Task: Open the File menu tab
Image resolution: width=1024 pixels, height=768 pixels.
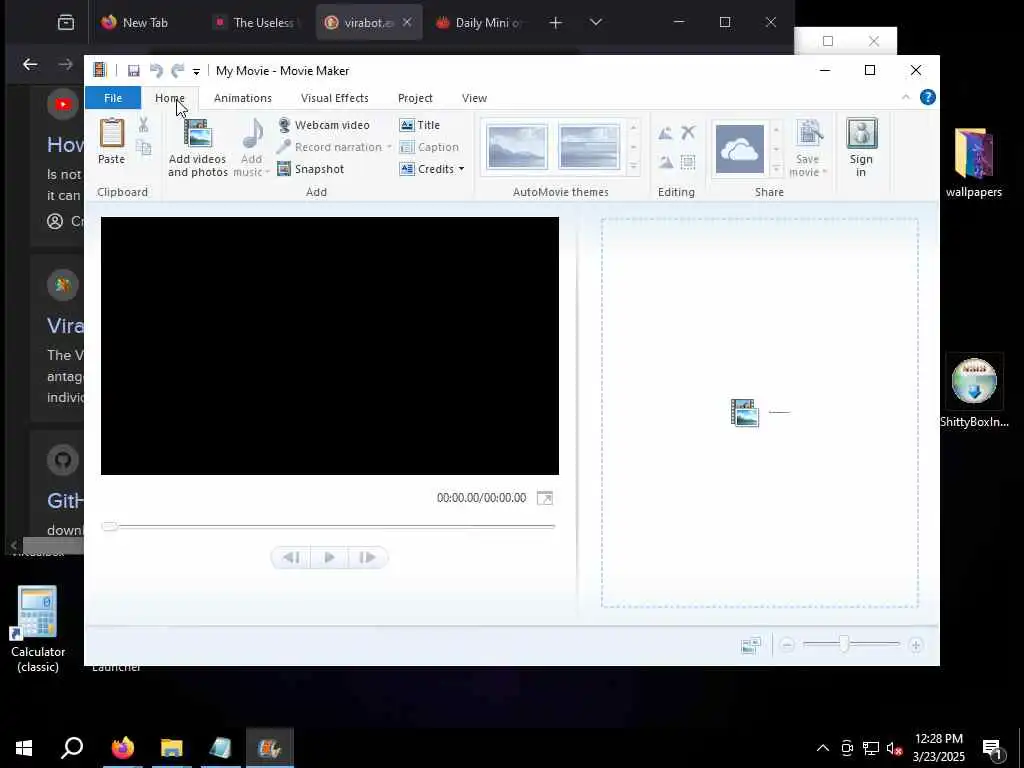Action: tap(113, 98)
